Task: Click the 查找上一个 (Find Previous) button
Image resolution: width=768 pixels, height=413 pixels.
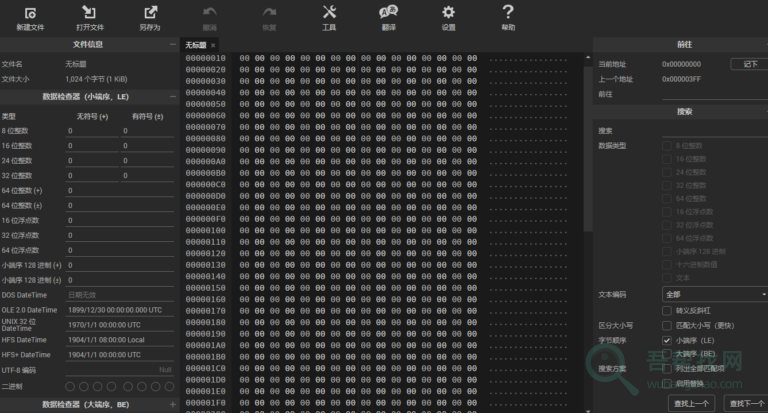Action: tap(691, 403)
